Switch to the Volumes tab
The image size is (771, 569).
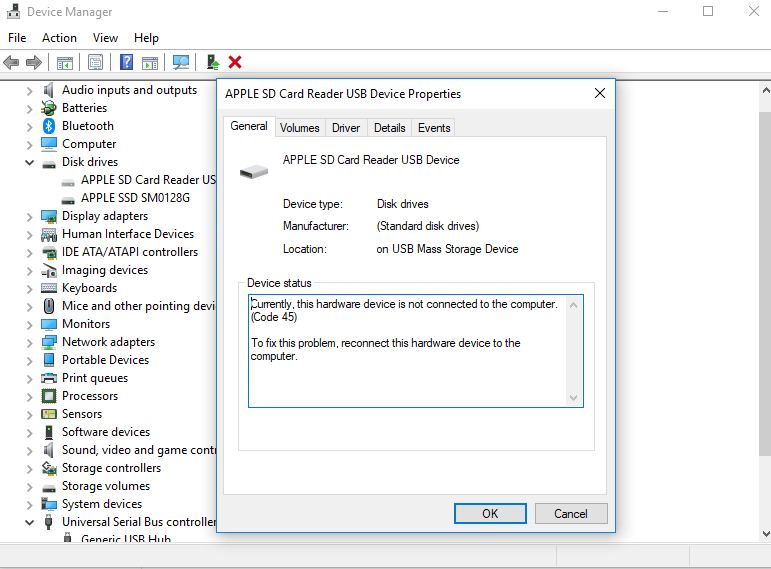click(x=299, y=128)
